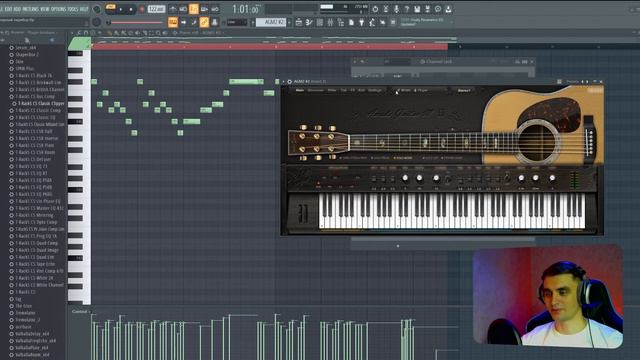Screen dimensions: 640x360
Task: Show the Channel rack toolbar icon
Action: pyautogui.click(x=320, y=22)
